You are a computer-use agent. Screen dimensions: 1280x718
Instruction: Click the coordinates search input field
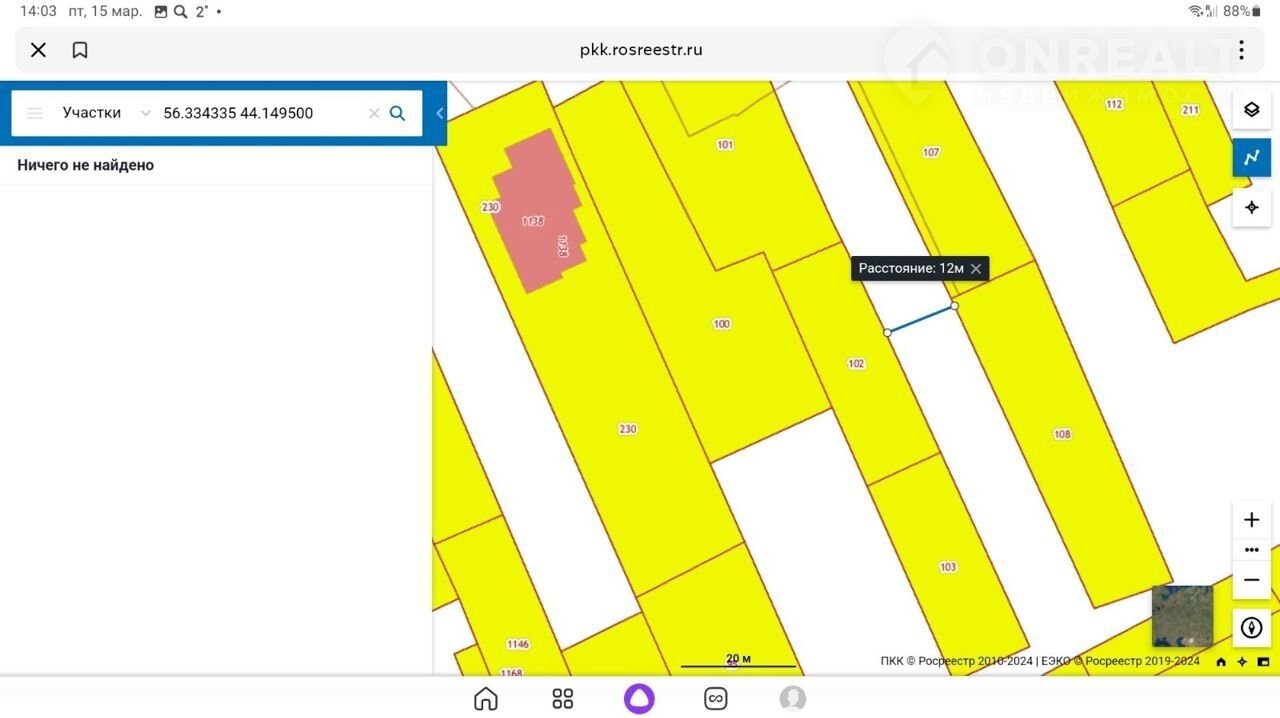point(260,113)
